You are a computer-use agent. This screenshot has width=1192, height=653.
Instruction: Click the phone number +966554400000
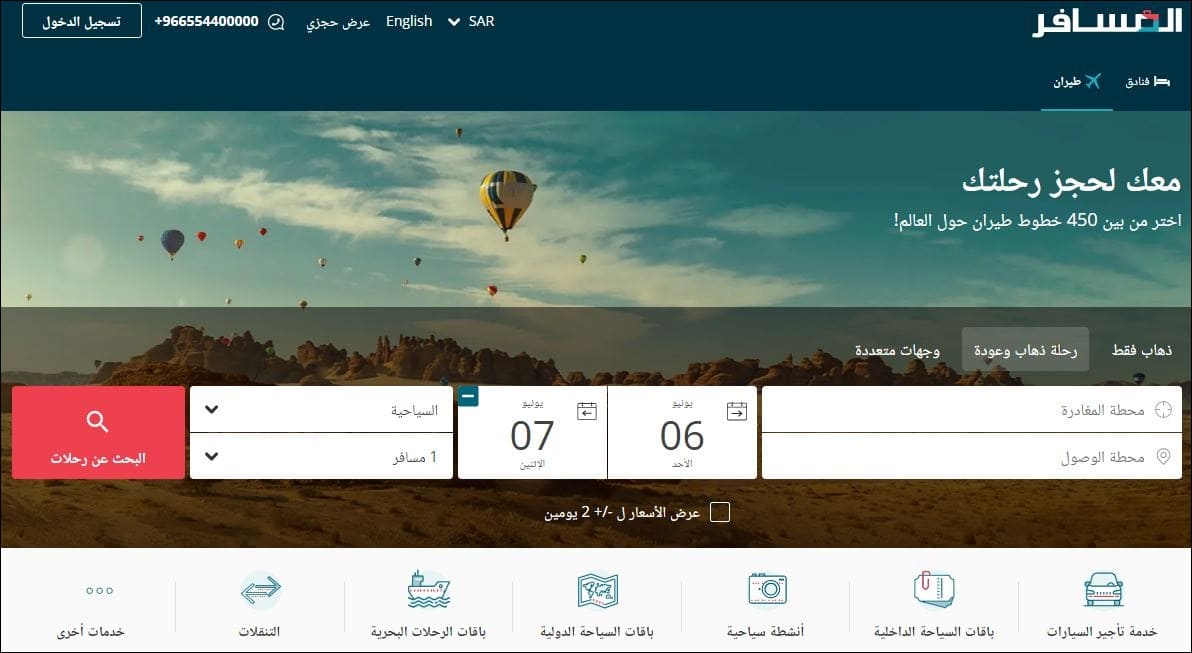click(206, 21)
